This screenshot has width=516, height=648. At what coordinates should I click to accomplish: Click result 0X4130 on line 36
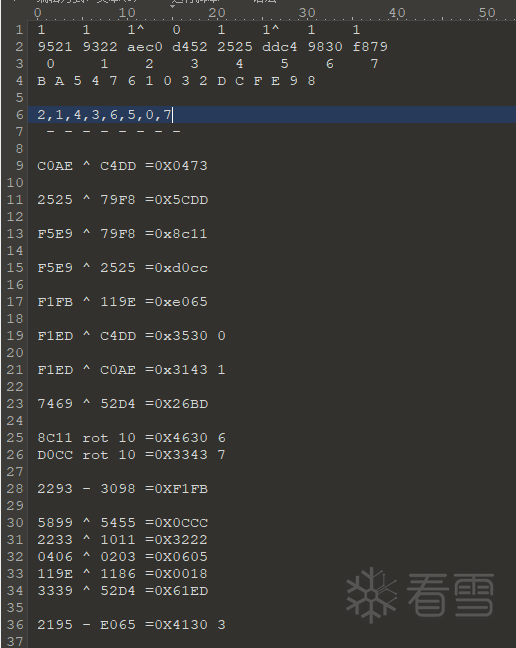click(x=181, y=624)
